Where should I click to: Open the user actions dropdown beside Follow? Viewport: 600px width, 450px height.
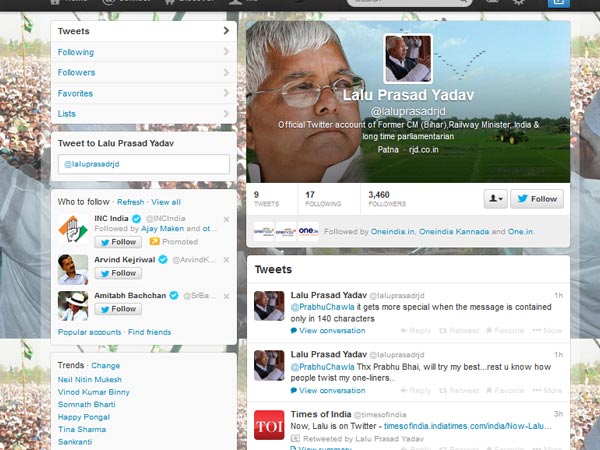[x=495, y=199]
